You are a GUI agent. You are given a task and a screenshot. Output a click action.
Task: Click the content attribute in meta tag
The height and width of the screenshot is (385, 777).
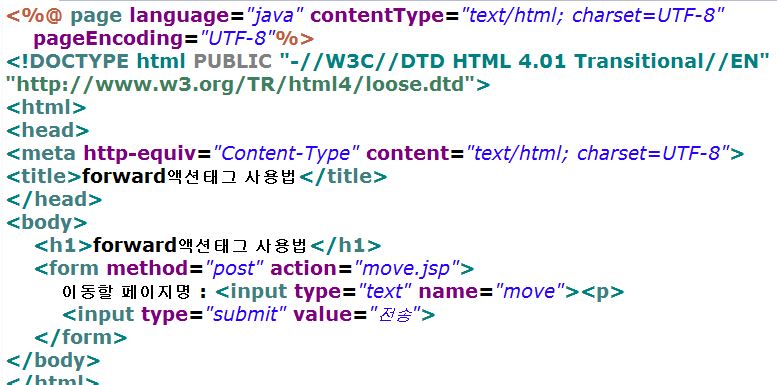408,153
